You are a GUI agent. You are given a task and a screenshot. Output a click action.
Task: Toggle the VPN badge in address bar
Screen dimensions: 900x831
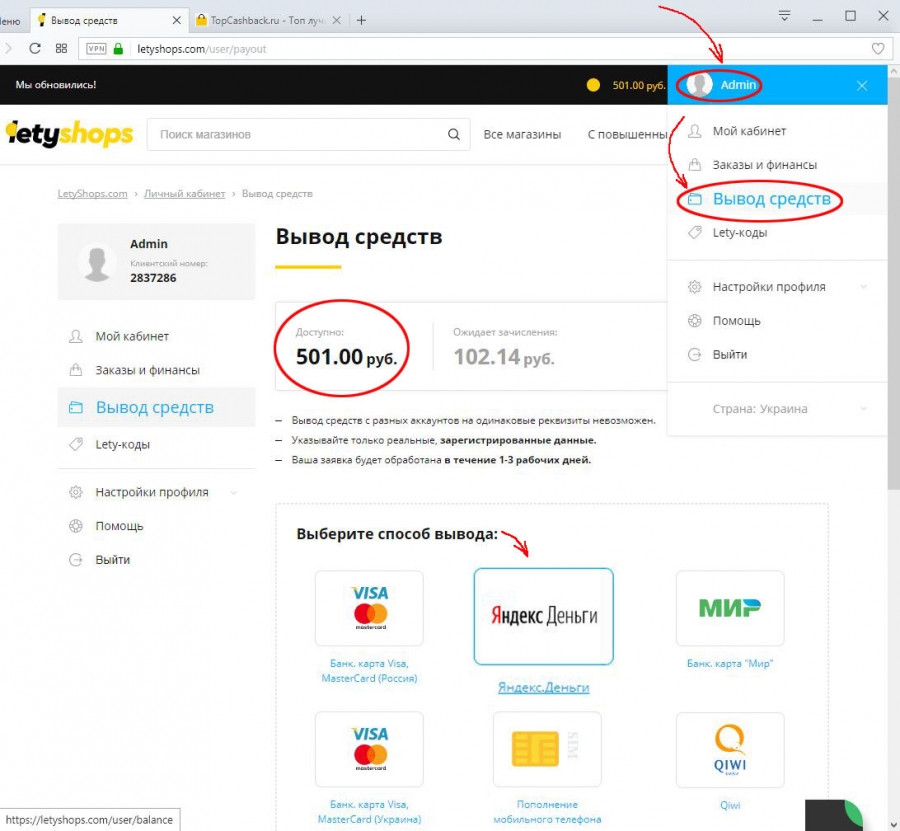click(x=96, y=49)
